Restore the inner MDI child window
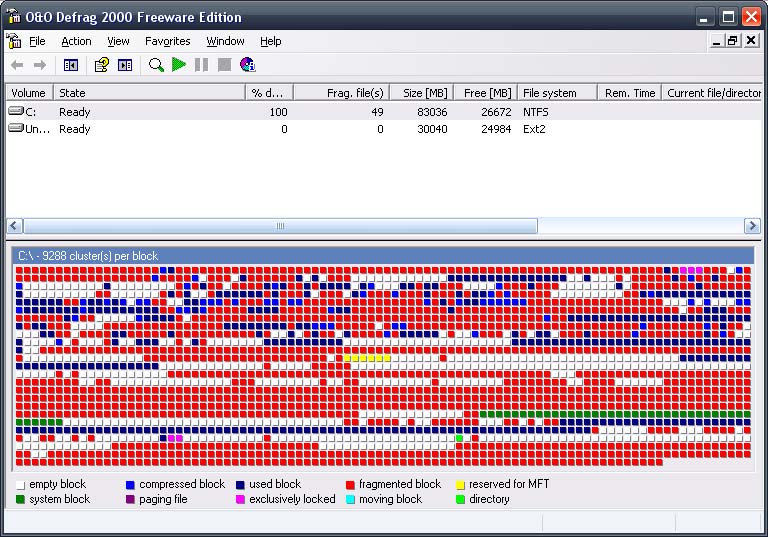 click(733, 41)
